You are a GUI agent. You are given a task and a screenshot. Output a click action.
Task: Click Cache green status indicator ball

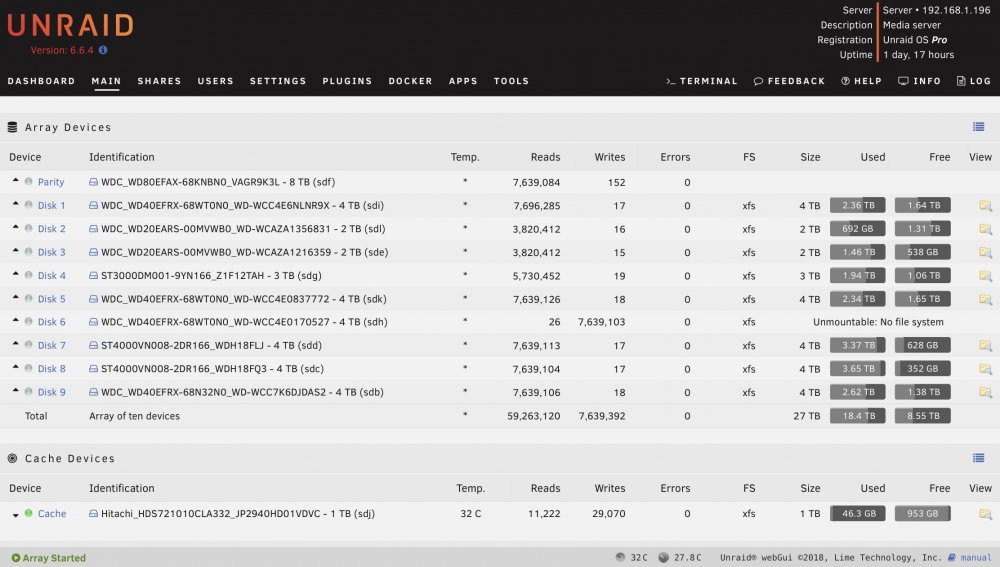coord(29,513)
